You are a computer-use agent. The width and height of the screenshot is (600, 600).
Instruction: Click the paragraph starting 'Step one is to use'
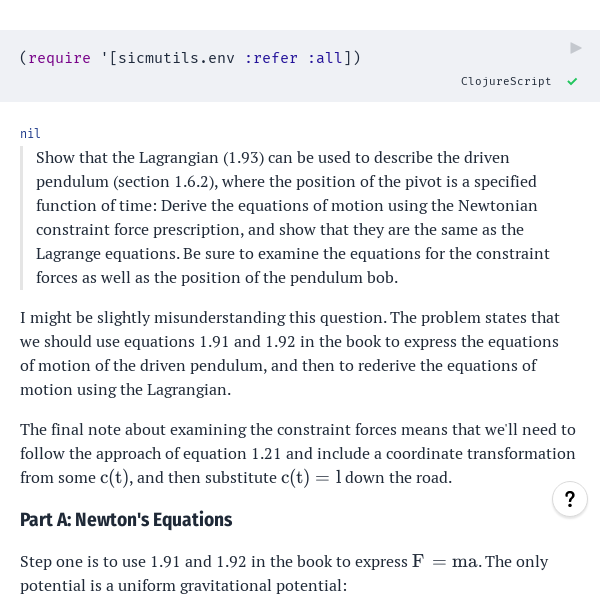284,574
